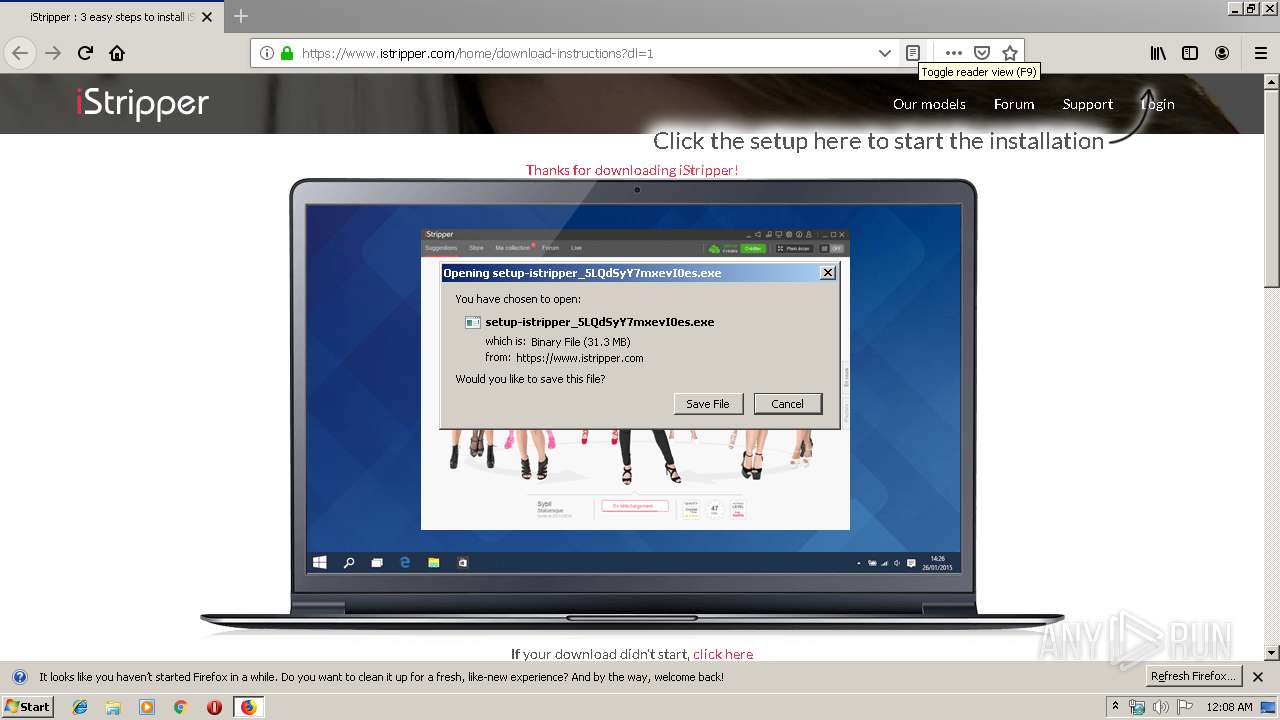The image size is (1280, 720).
Task: Toggle reader view icon
Action: click(x=912, y=53)
